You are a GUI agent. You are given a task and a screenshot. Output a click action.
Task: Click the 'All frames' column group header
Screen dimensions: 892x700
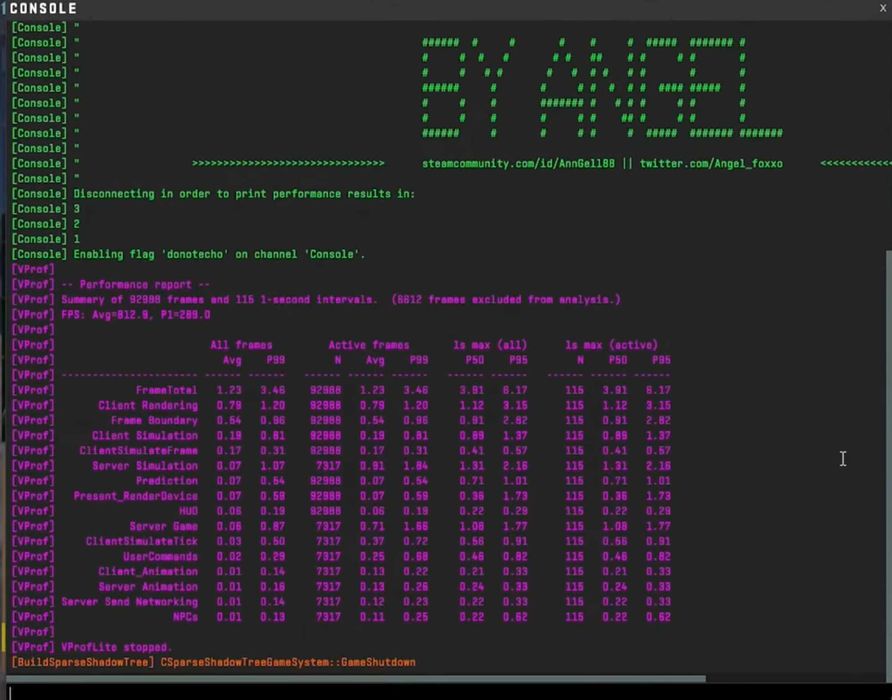(241, 345)
